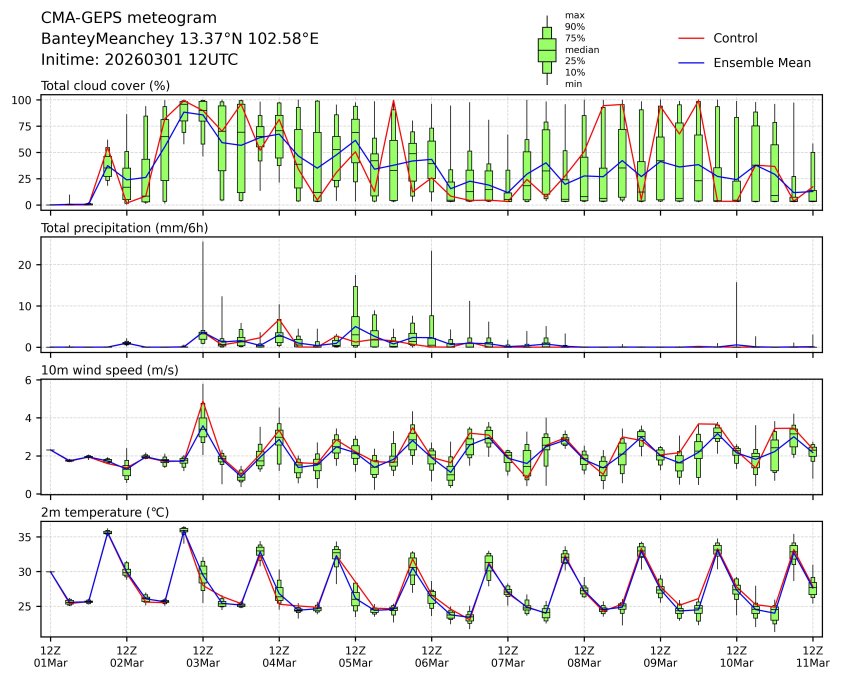Click the 12Z 05Mar time axis label
Viewport: 841px width, 680px height.
click(355, 656)
